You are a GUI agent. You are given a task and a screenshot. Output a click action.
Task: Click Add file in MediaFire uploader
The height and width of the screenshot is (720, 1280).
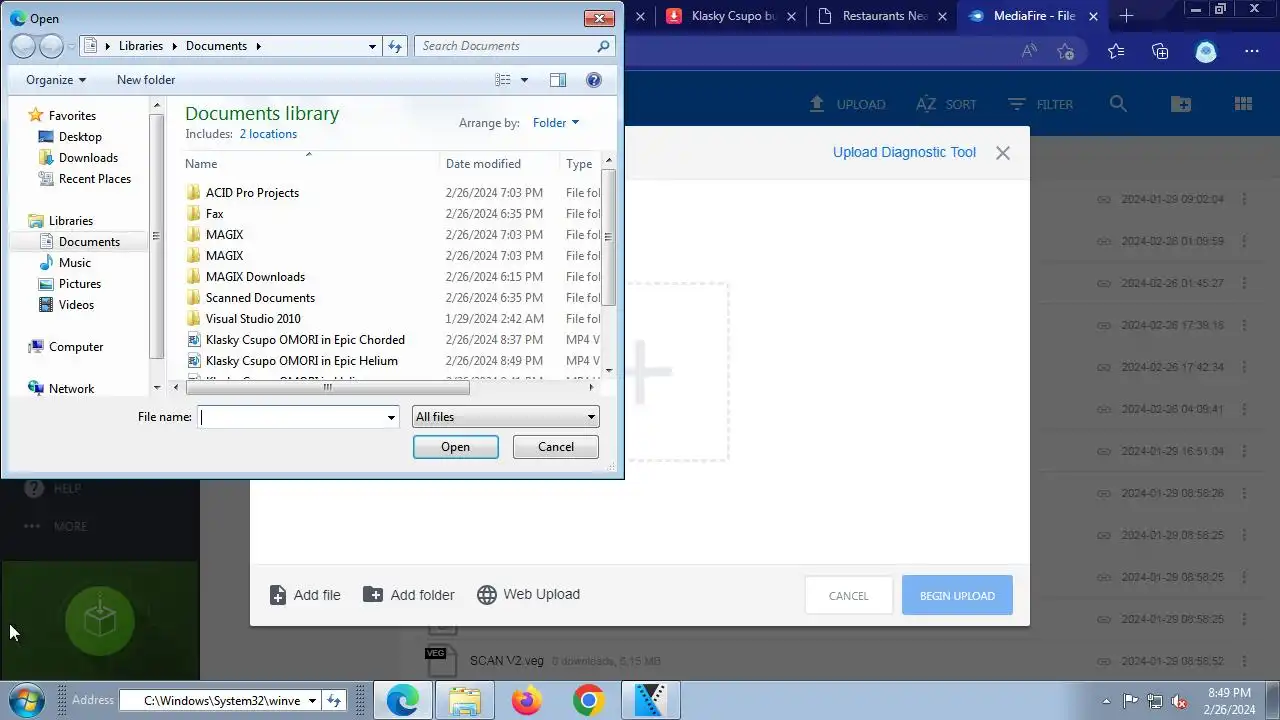tap(305, 595)
